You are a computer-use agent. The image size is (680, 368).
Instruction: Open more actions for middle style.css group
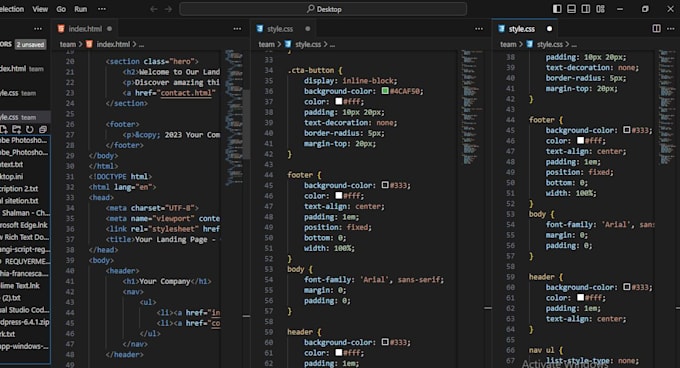479,29
